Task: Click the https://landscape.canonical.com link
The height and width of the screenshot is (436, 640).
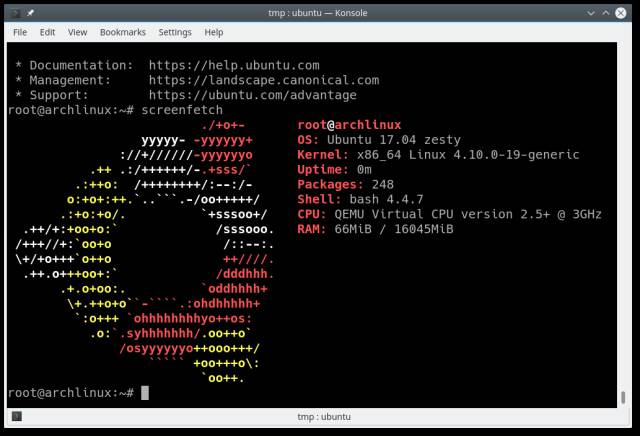Action: (264, 80)
